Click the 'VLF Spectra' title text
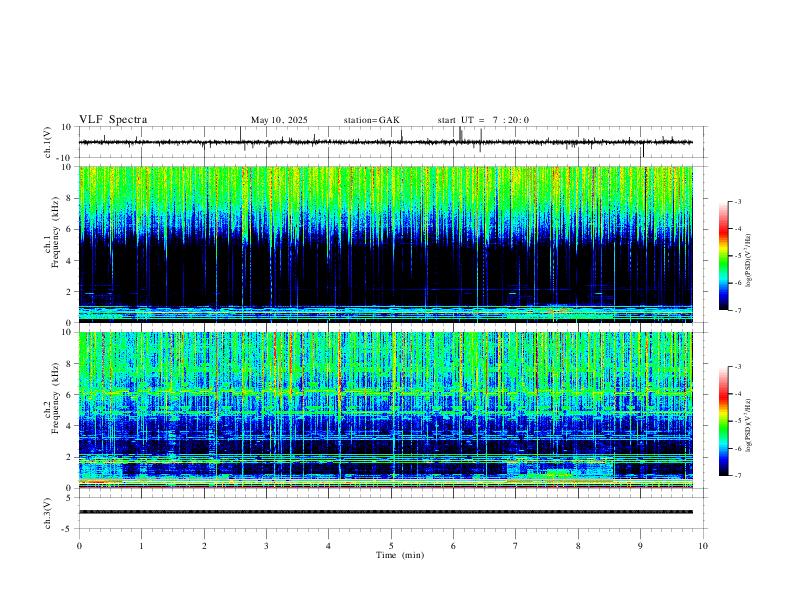The height and width of the screenshot is (612, 792). (x=113, y=120)
